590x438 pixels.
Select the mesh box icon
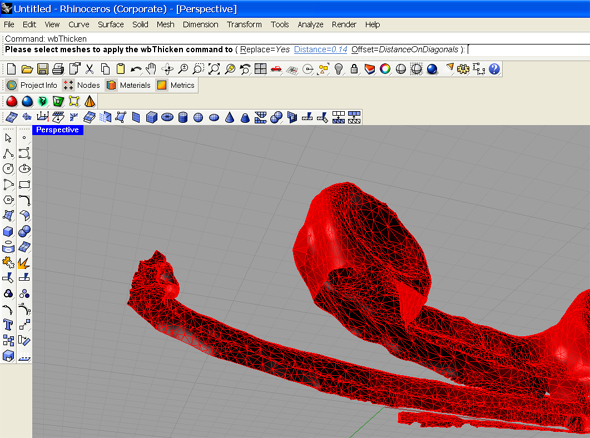pyautogui.click(x=151, y=117)
